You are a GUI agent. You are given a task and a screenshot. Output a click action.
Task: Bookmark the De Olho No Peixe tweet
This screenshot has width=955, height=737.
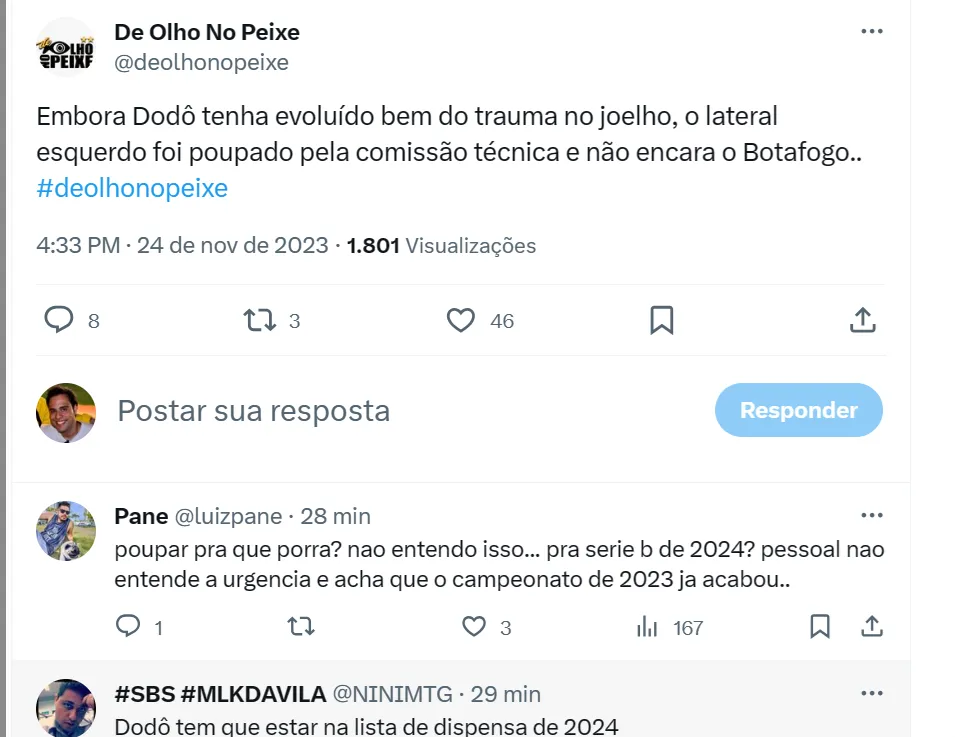pos(661,320)
